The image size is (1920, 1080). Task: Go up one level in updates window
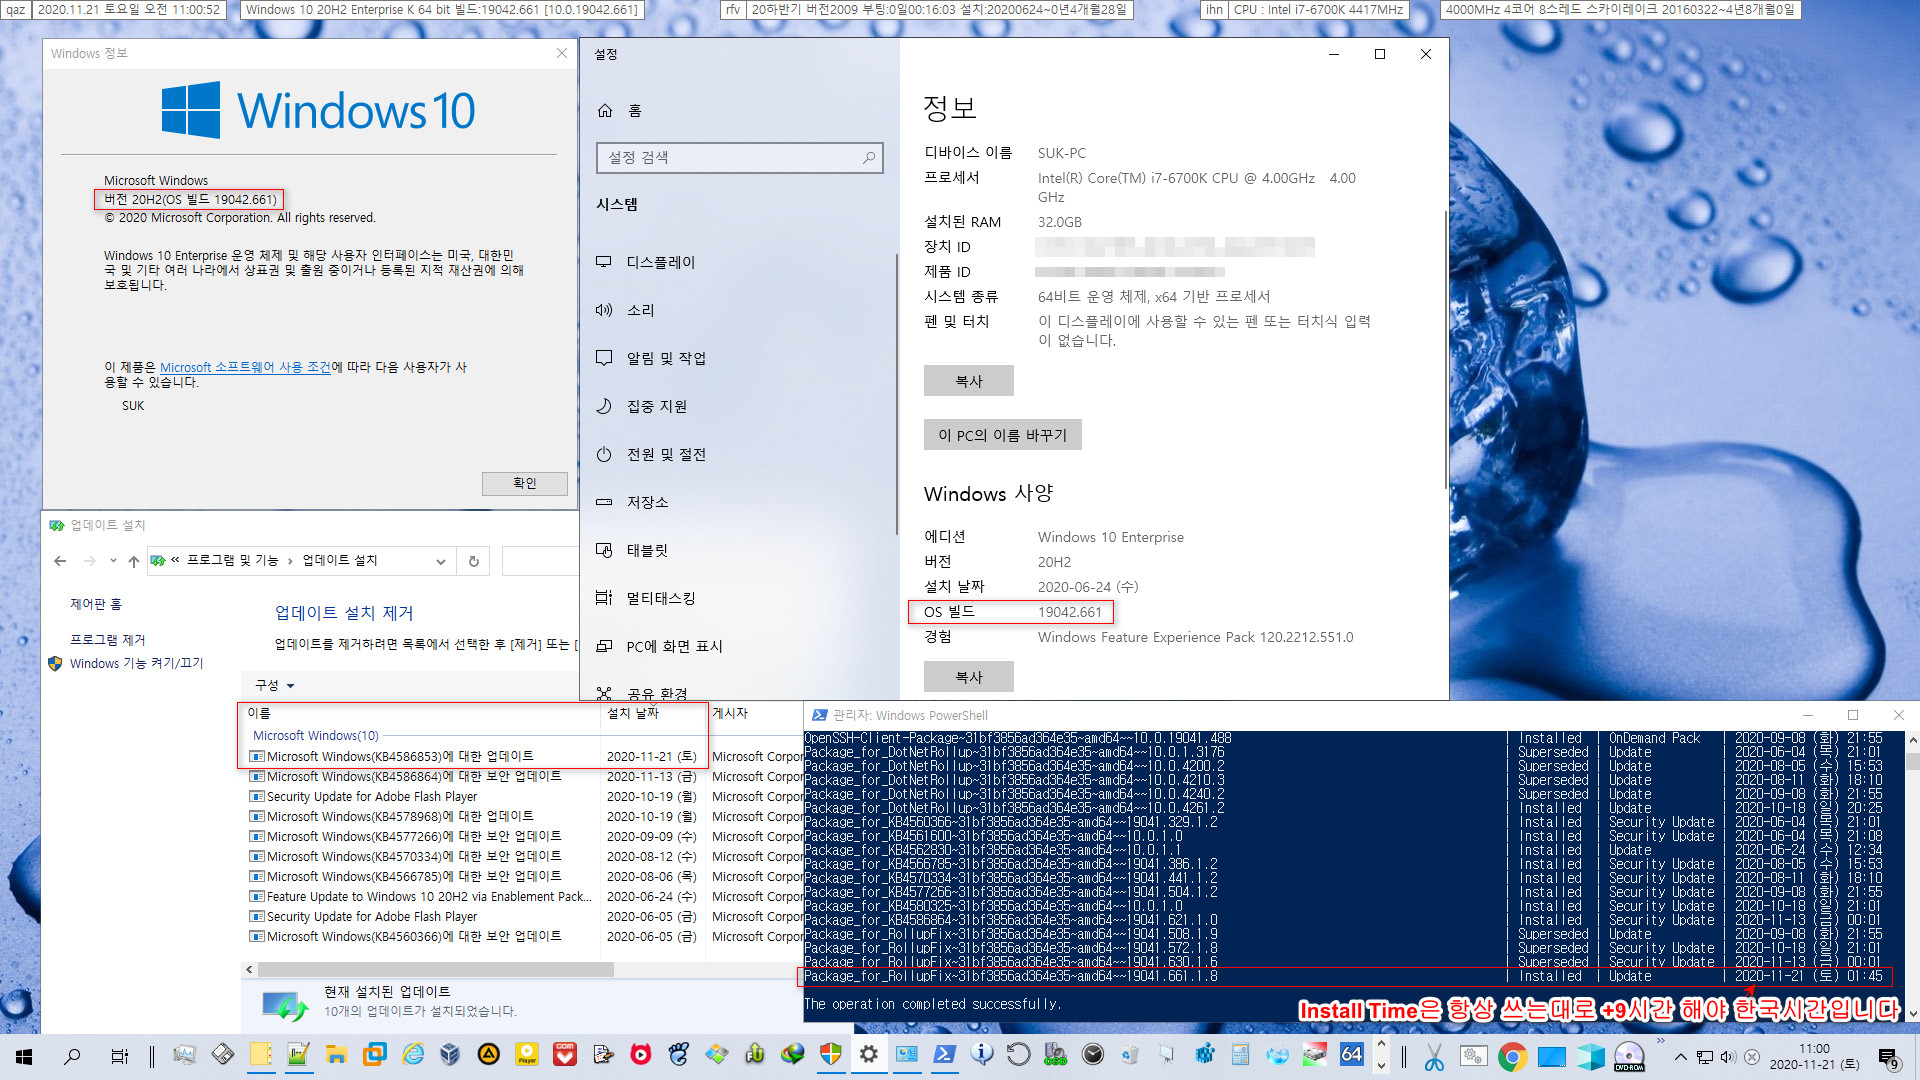click(x=134, y=561)
